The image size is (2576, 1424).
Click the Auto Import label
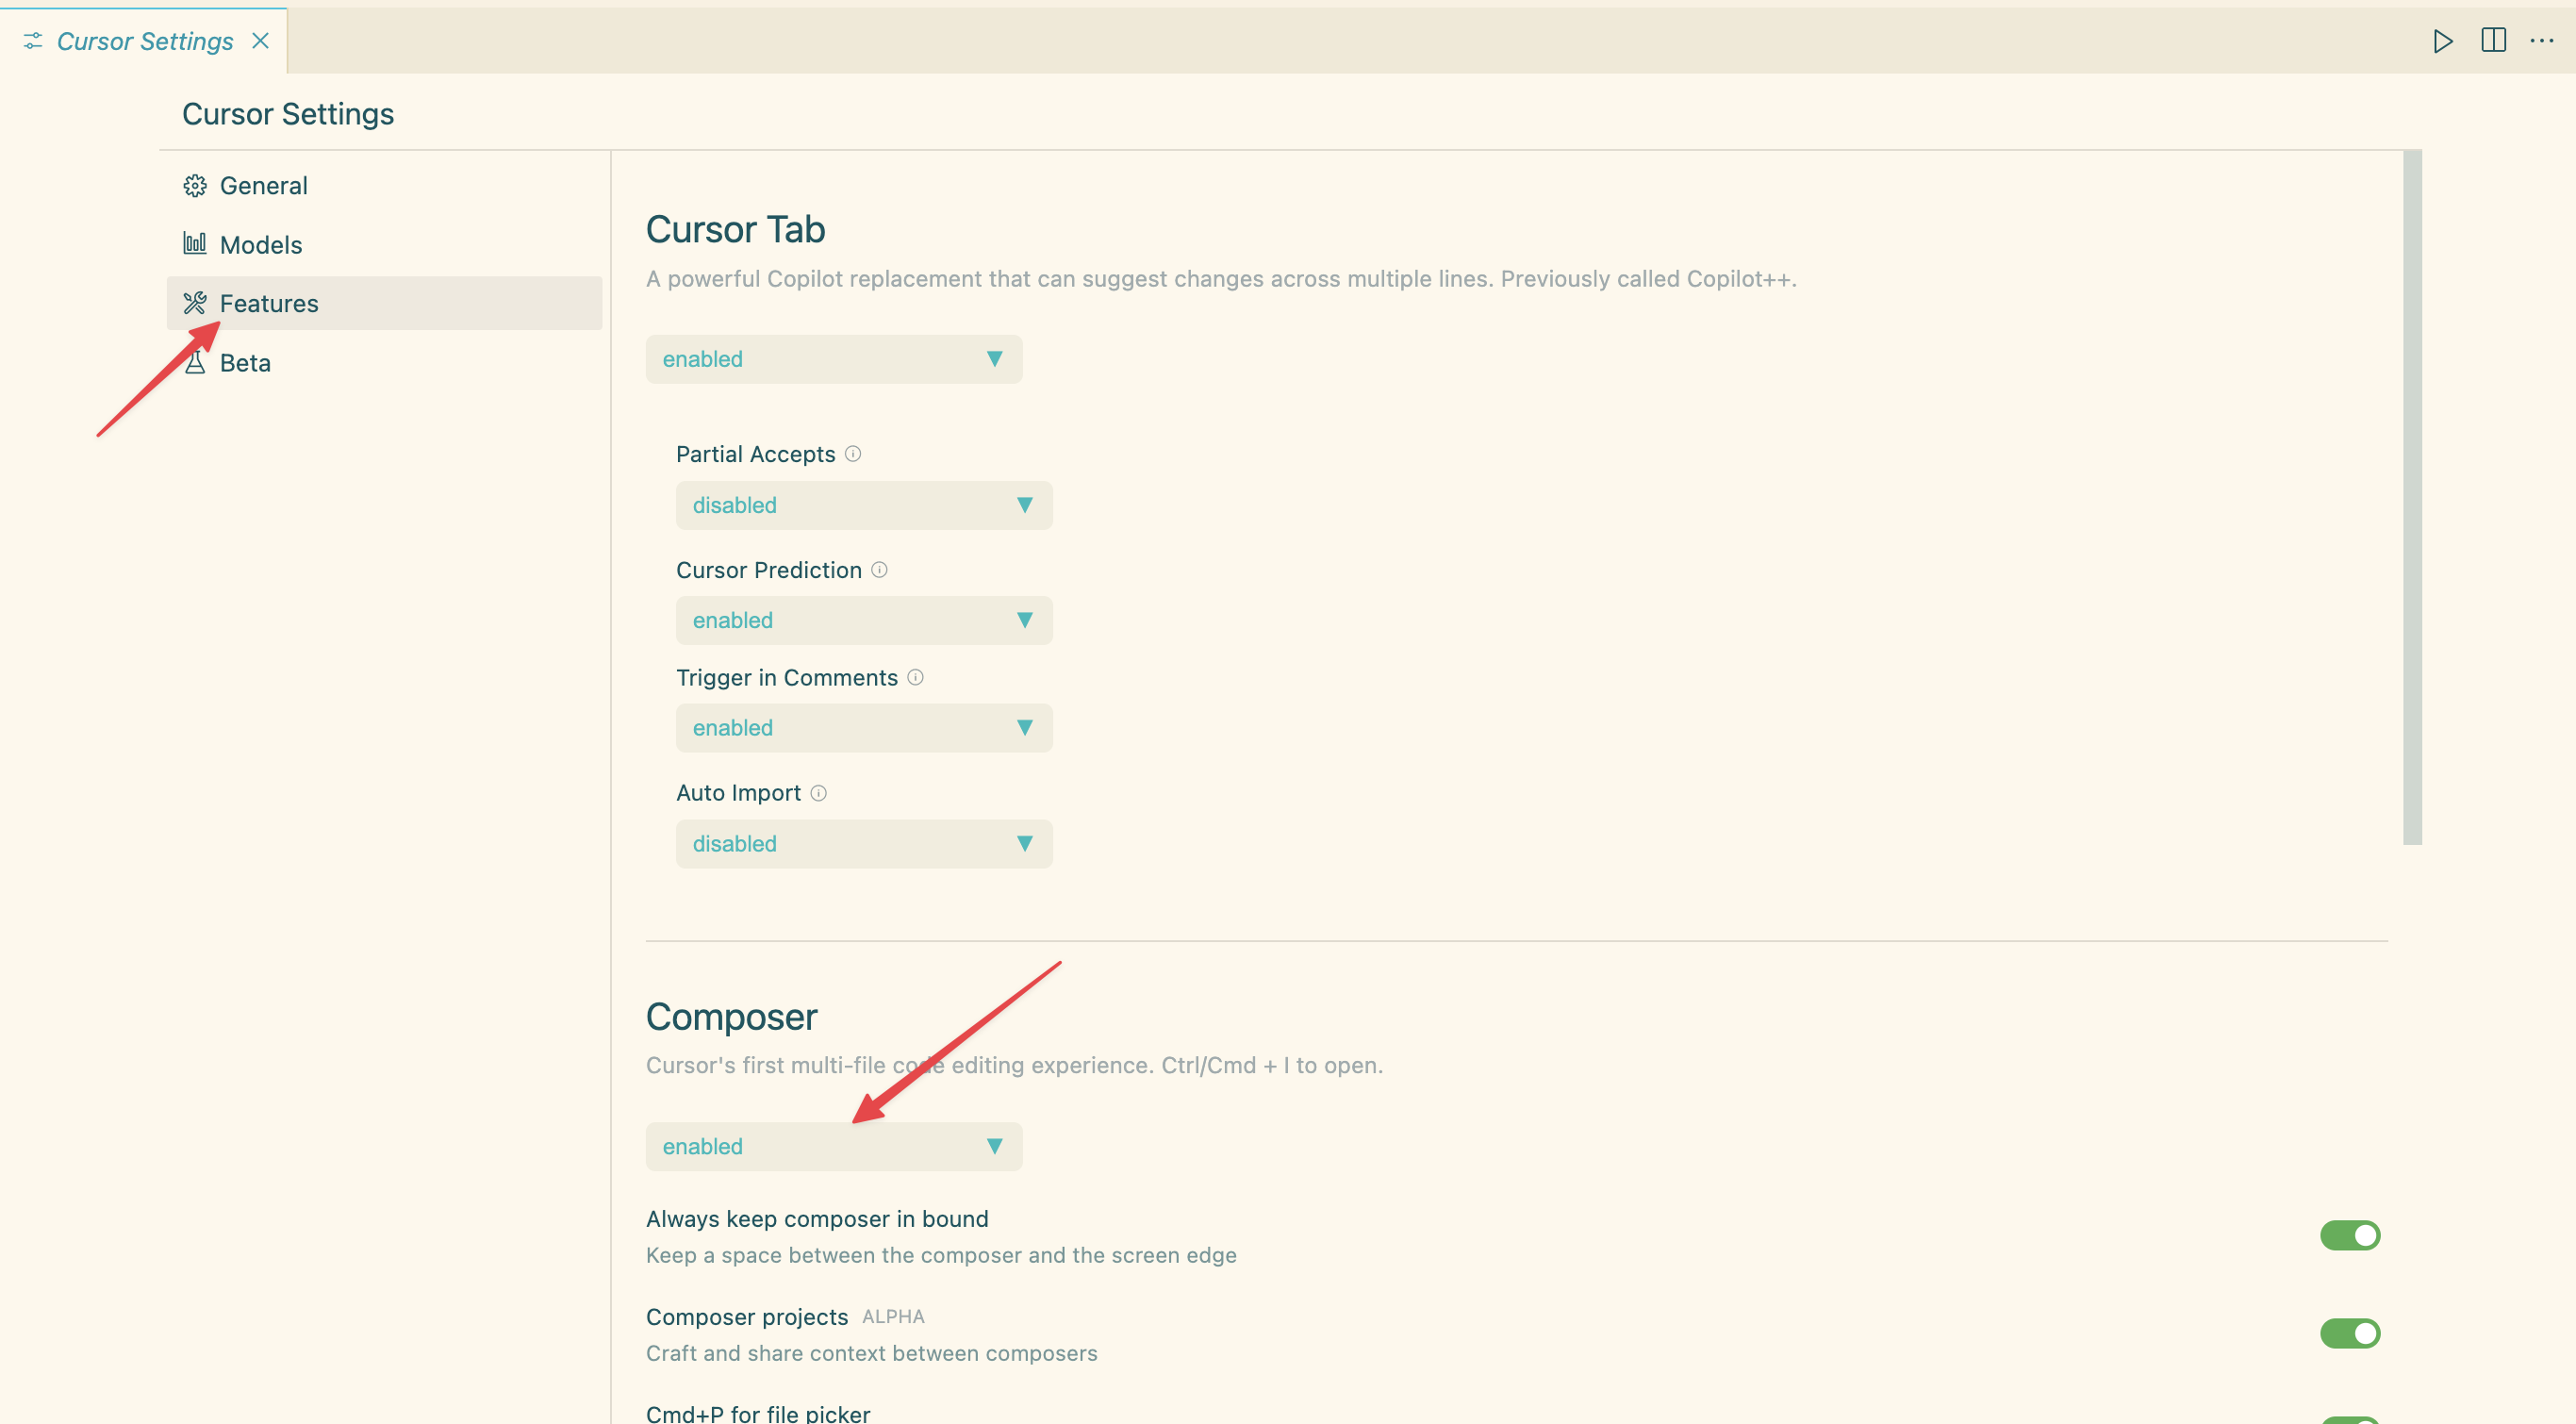738,793
